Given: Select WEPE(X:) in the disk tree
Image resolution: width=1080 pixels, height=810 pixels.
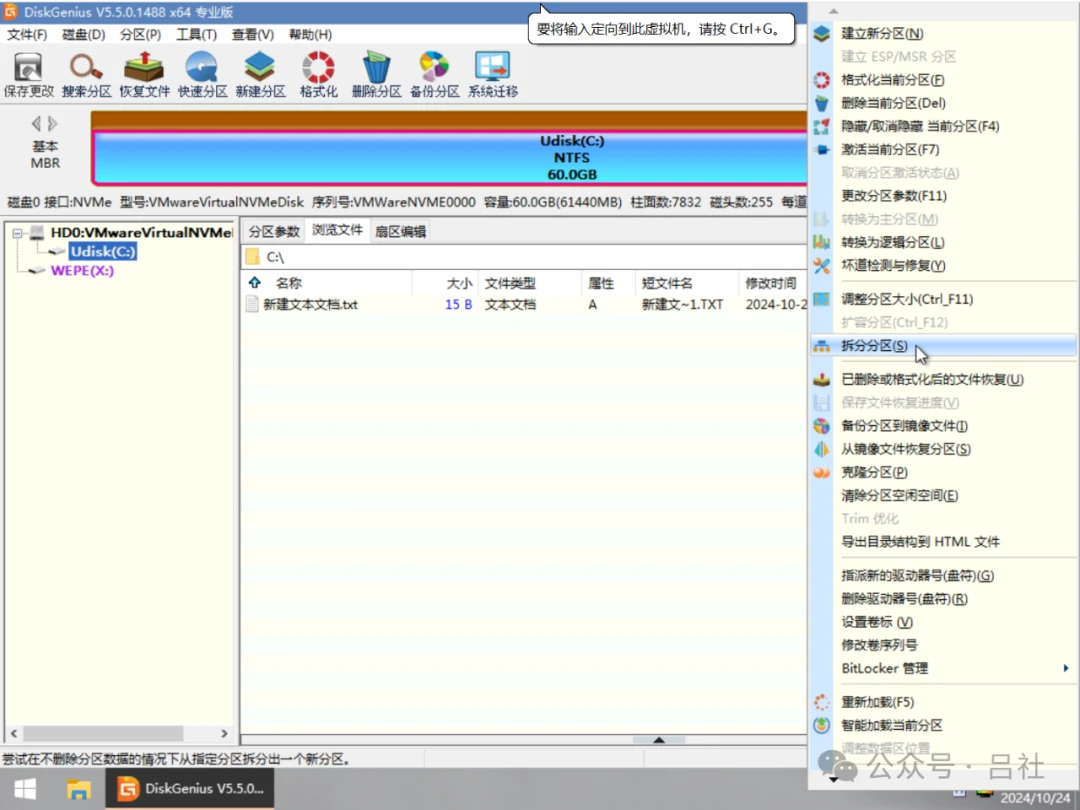Looking at the screenshot, I should pyautogui.click(x=82, y=271).
